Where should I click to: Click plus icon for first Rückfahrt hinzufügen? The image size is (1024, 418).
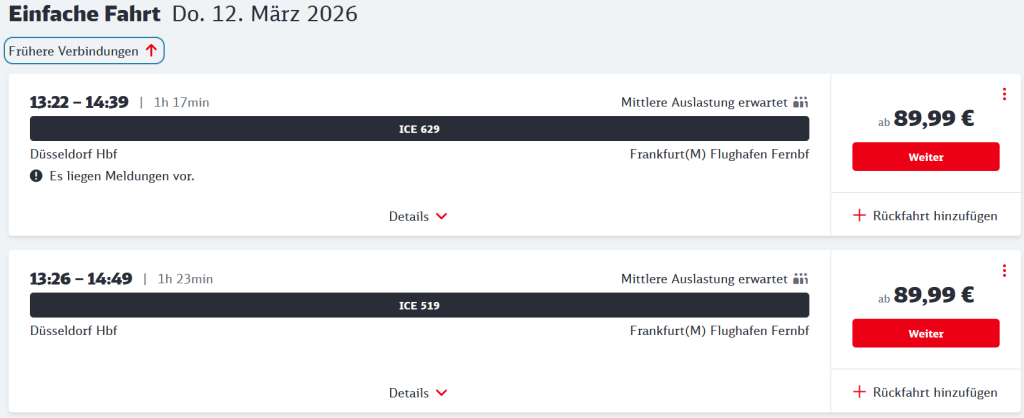[858, 215]
